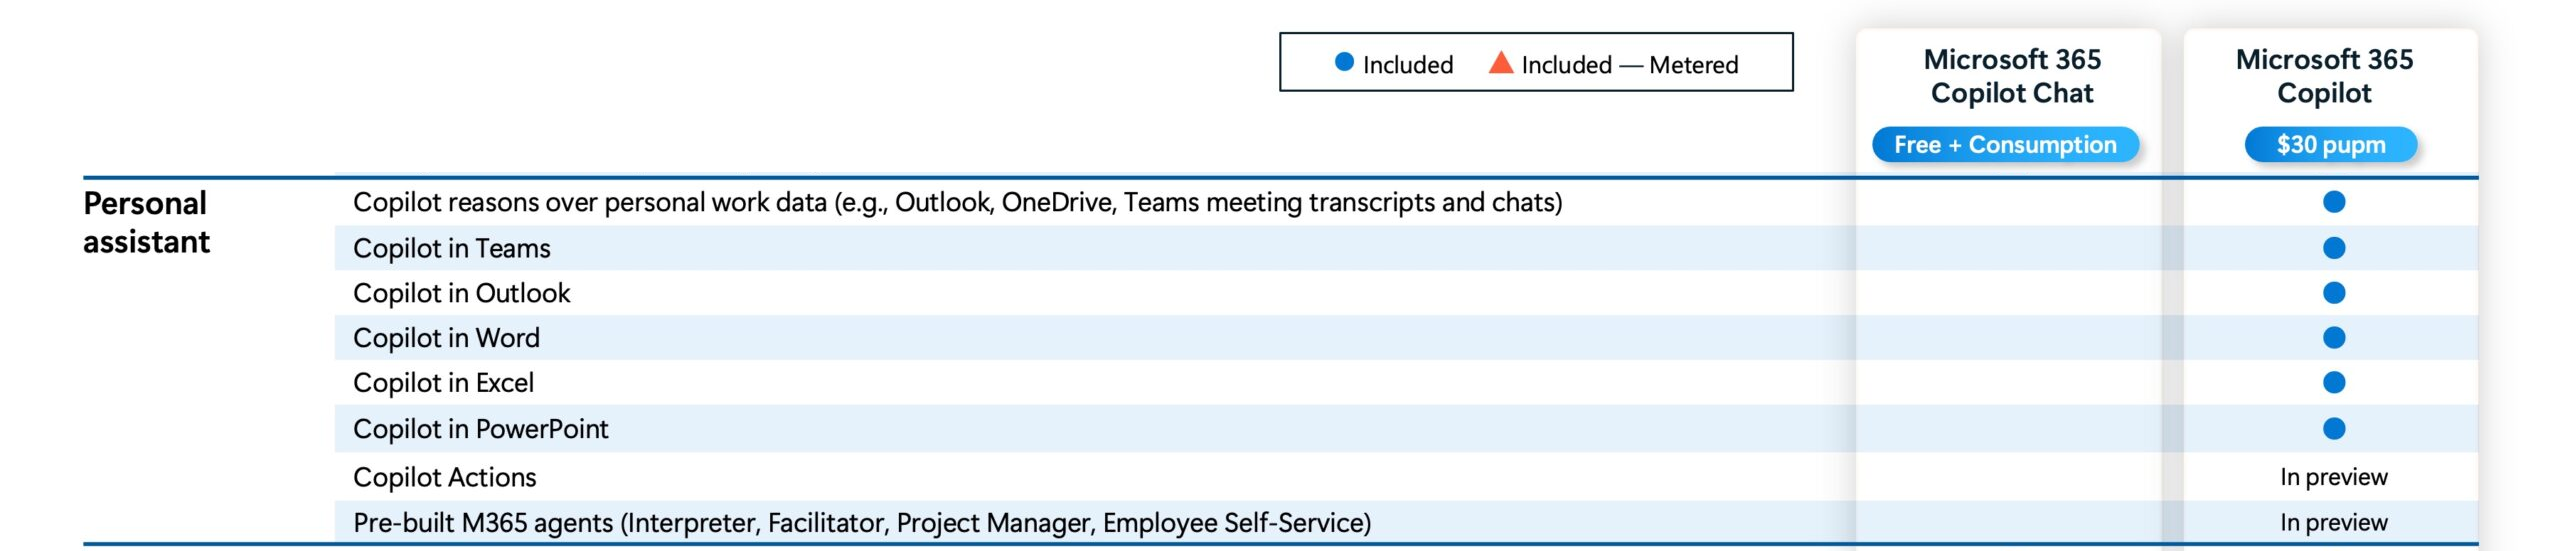Click the included dot for Copilot in Word
2560x551 pixels.
coord(2334,338)
